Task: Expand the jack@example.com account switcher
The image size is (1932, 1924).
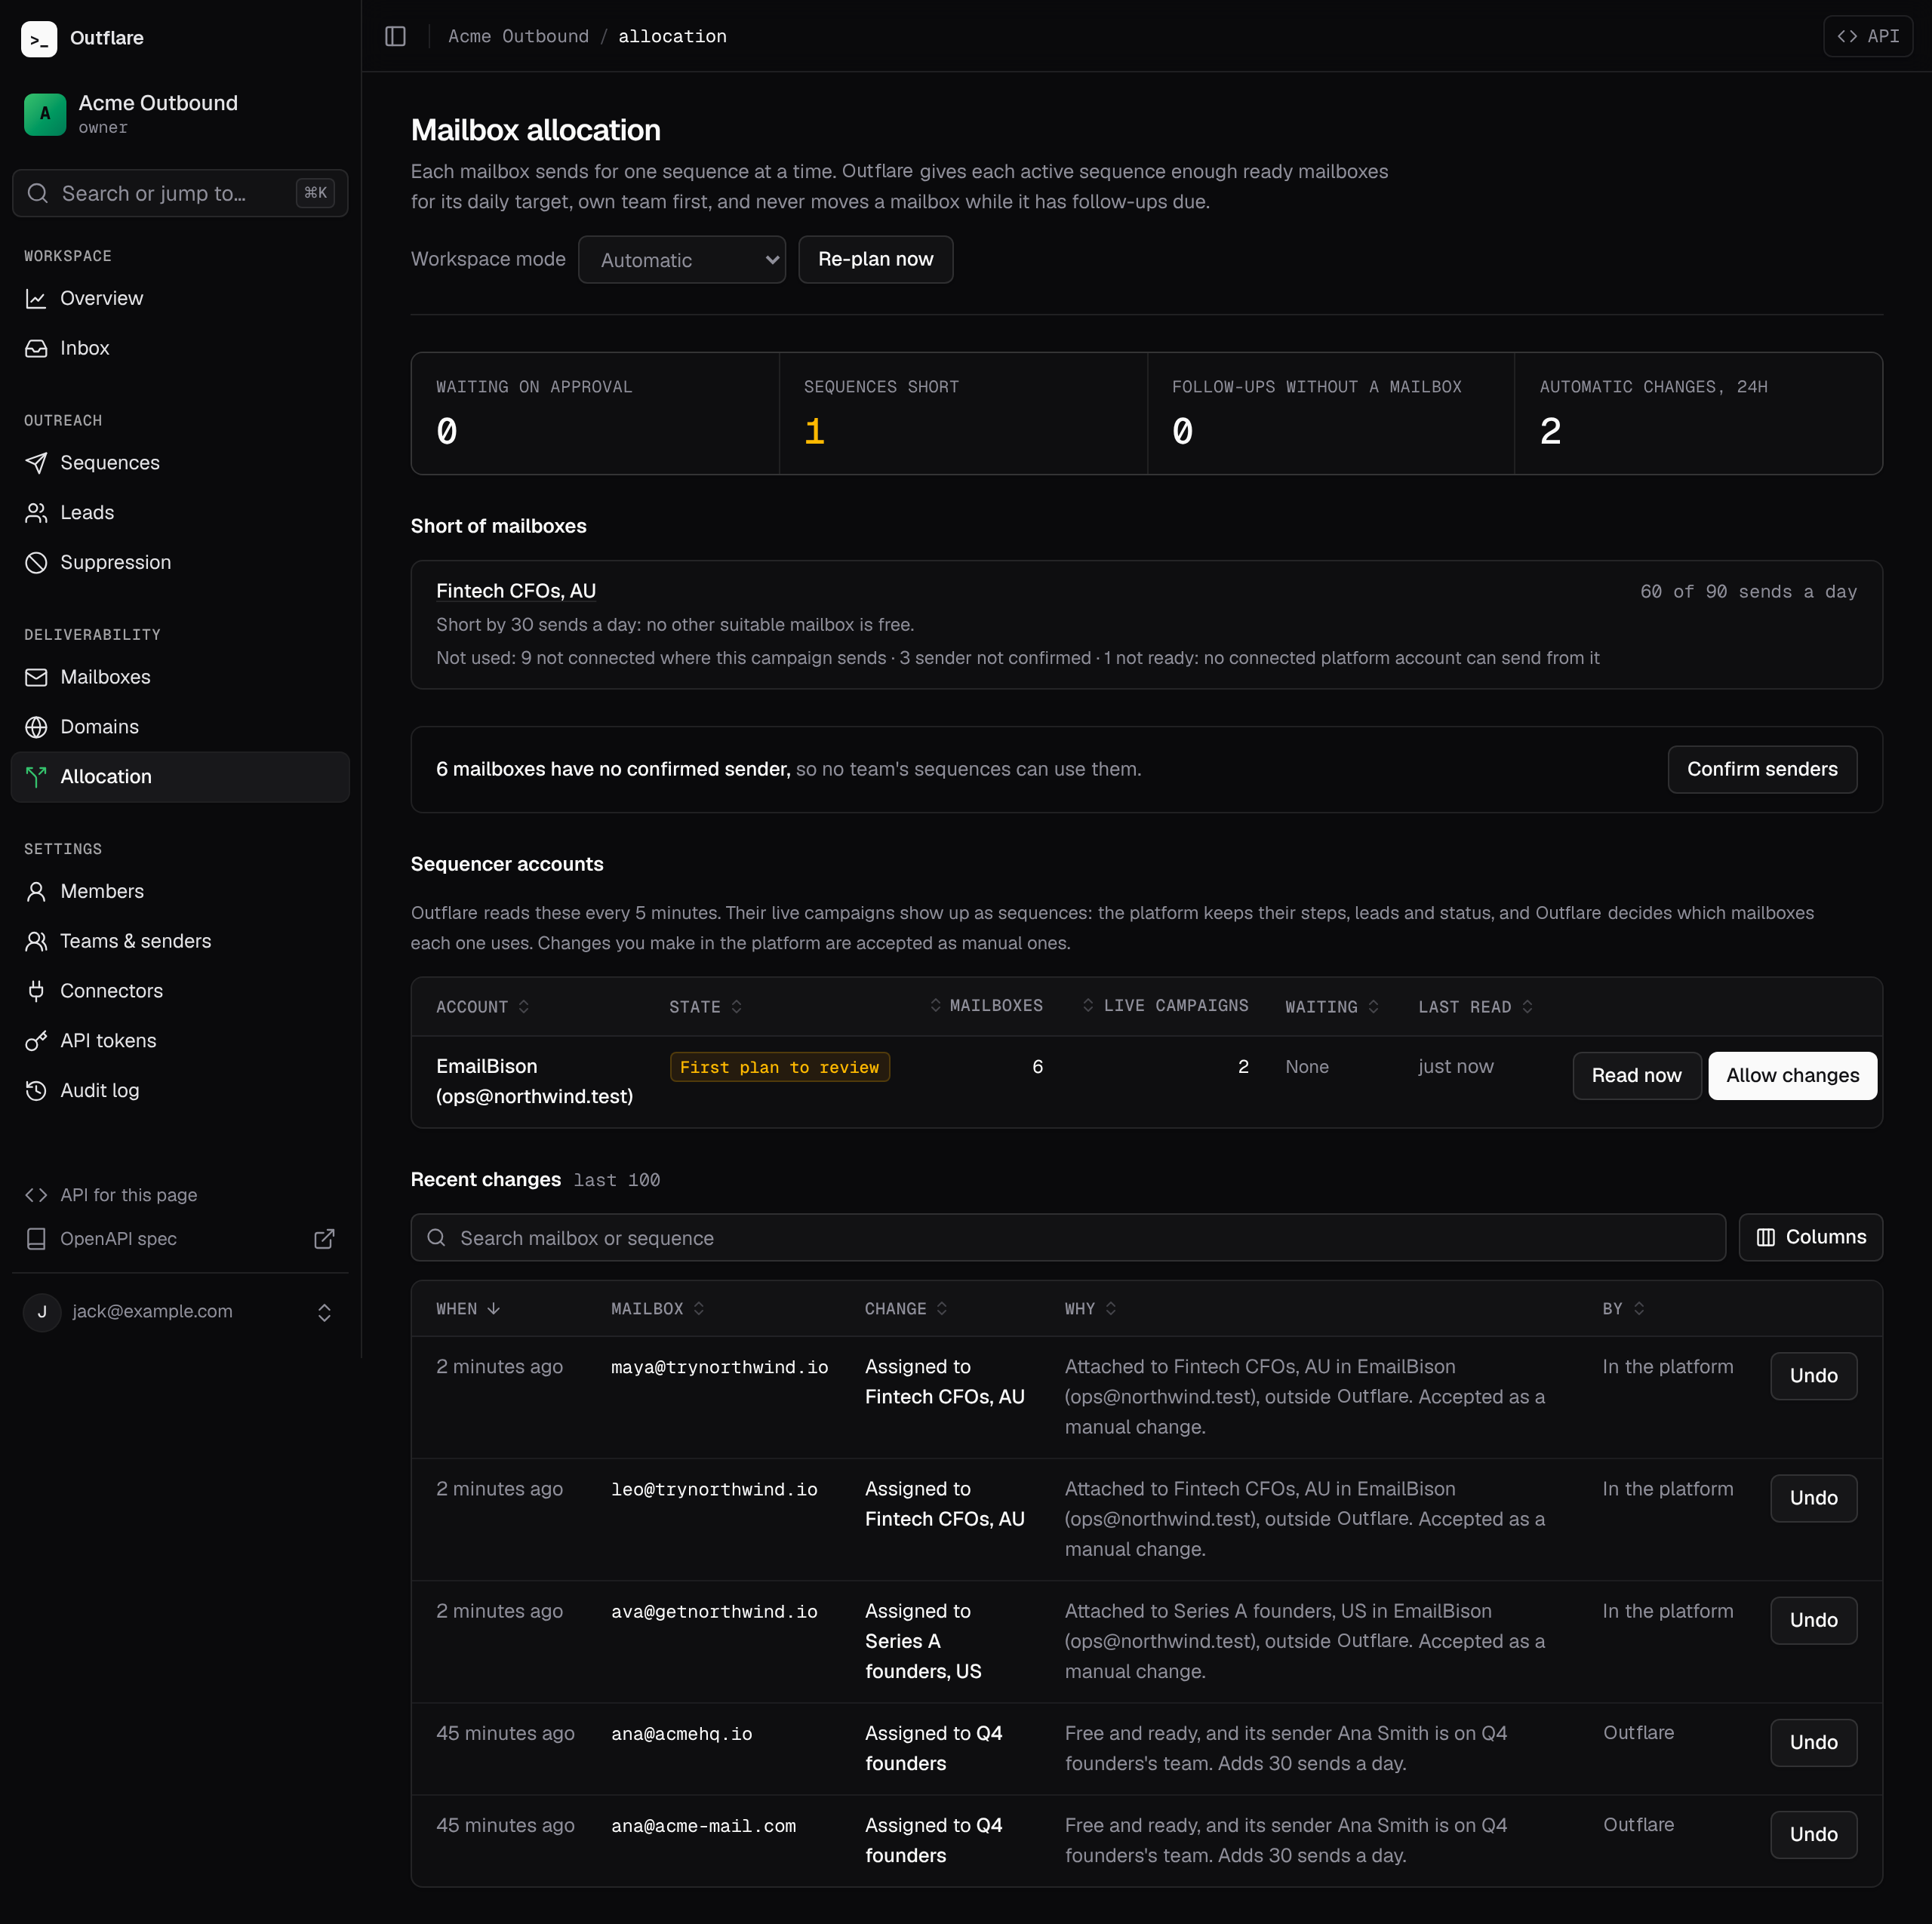Action: click(180, 1312)
